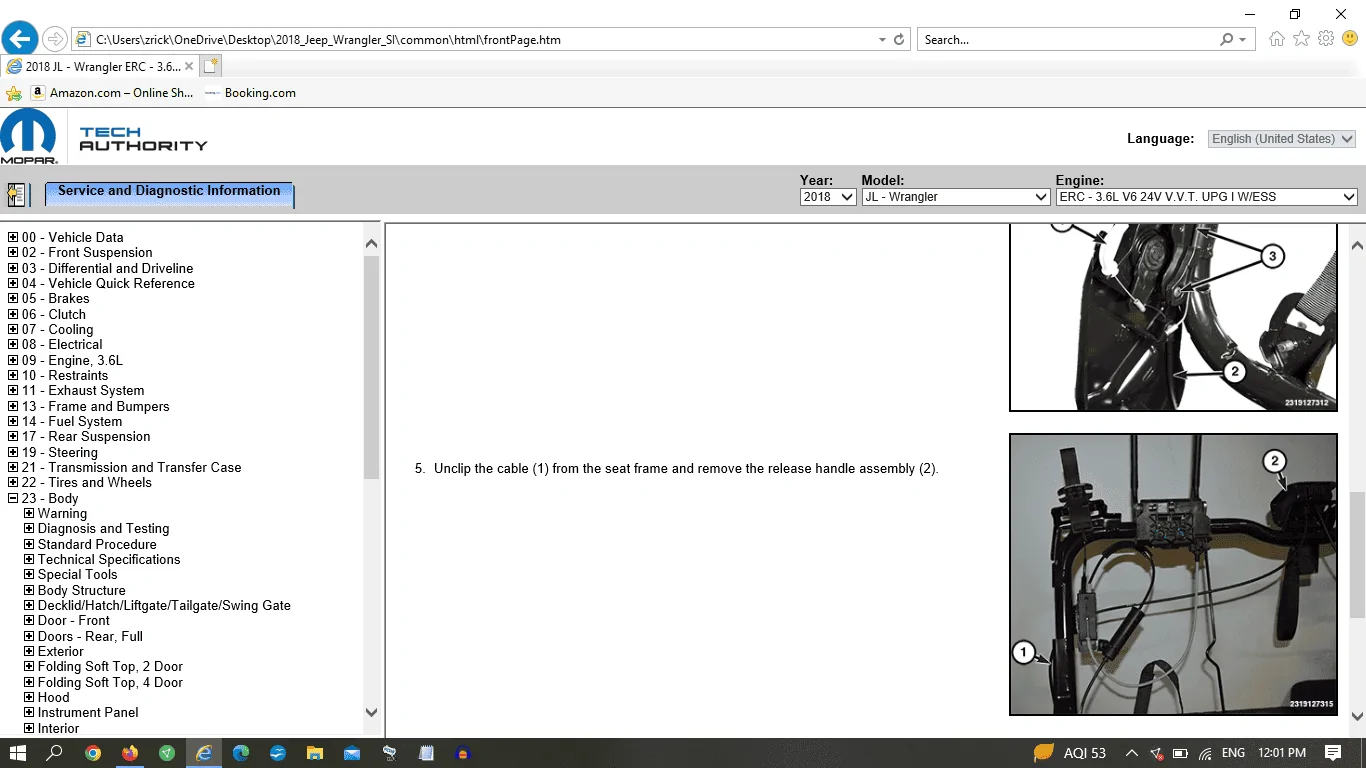
Task: Open the Amazon.com favorites link
Action: pyautogui.click(x=112, y=93)
